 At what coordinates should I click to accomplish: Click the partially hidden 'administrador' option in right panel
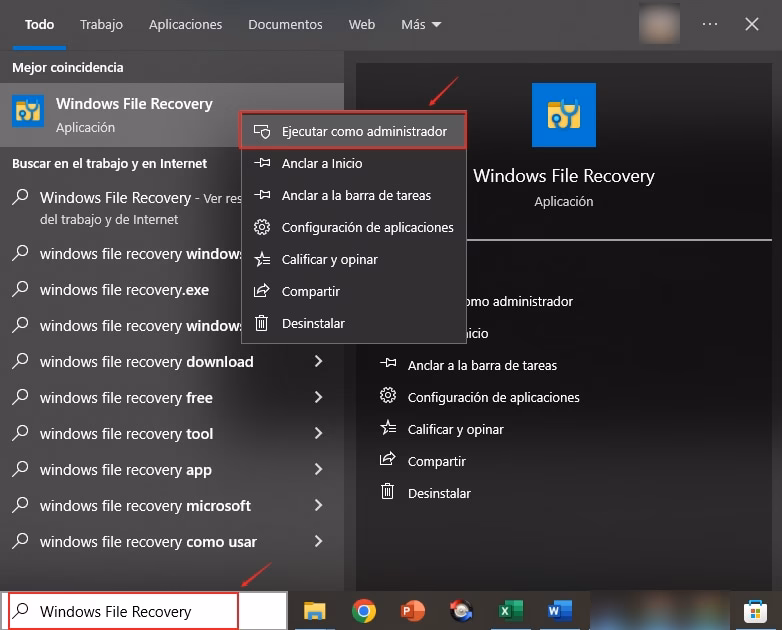point(520,301)
